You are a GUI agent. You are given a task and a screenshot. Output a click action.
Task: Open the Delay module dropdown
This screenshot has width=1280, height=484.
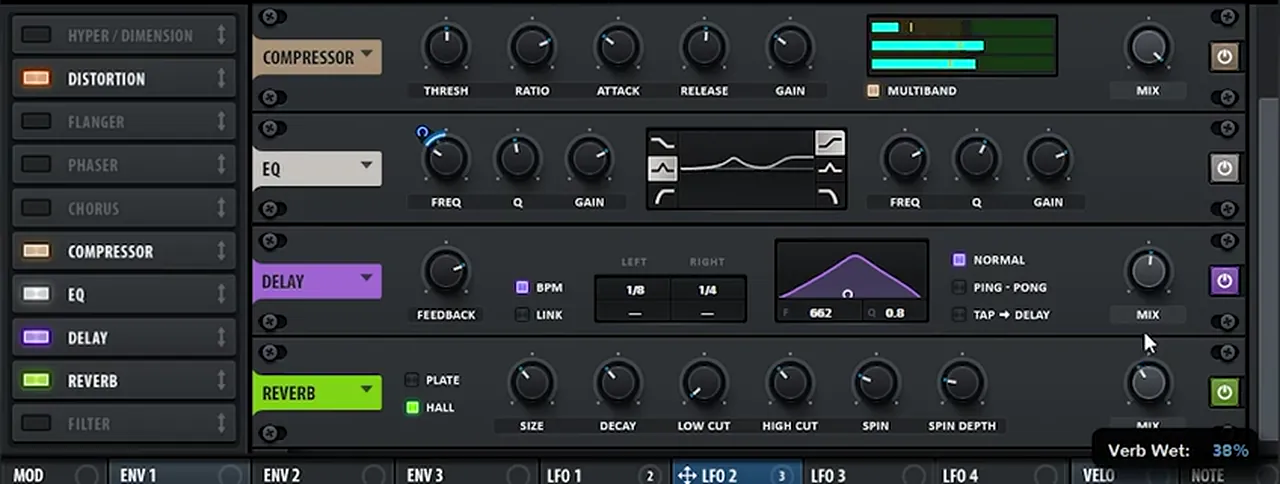[x=366, y=279]
